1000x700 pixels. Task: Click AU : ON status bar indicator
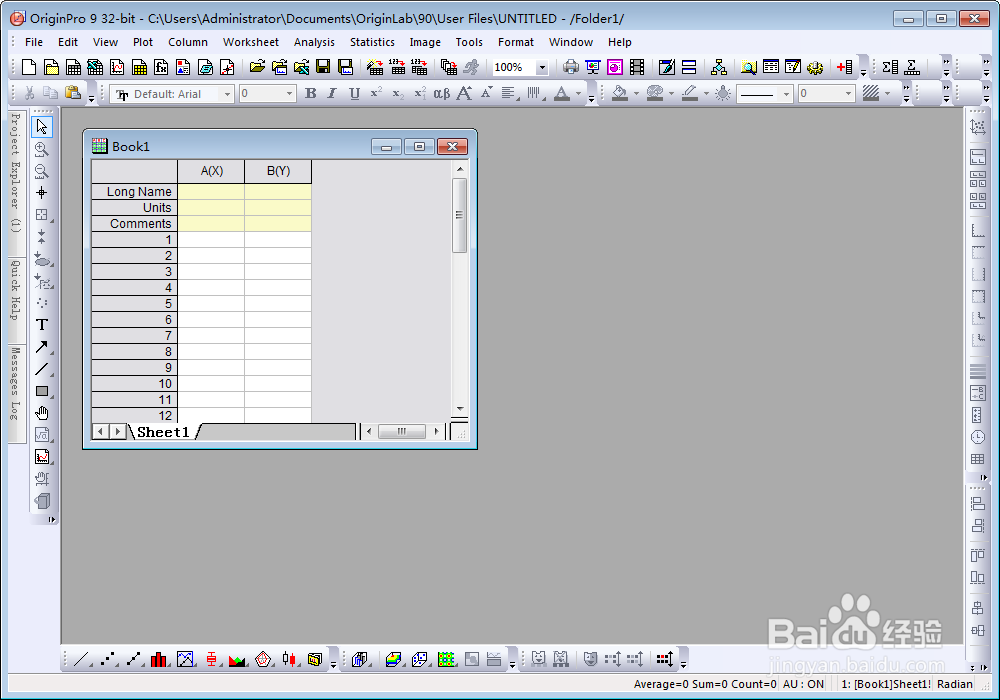[x=803, y=684]
